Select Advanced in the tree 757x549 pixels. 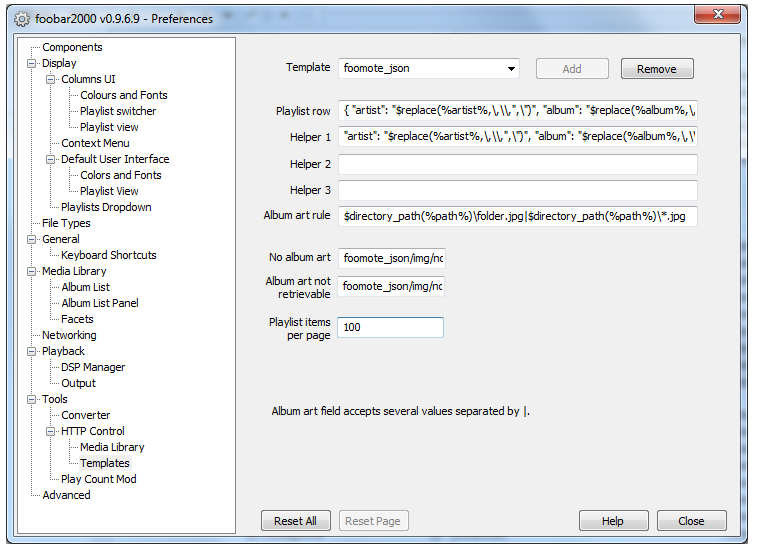66,495
